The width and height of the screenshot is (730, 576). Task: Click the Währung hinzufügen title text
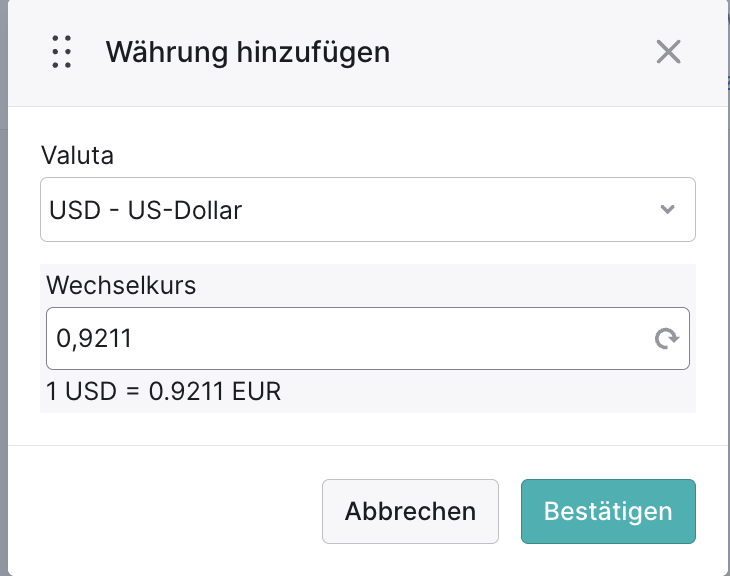click(x=248, y=52)
